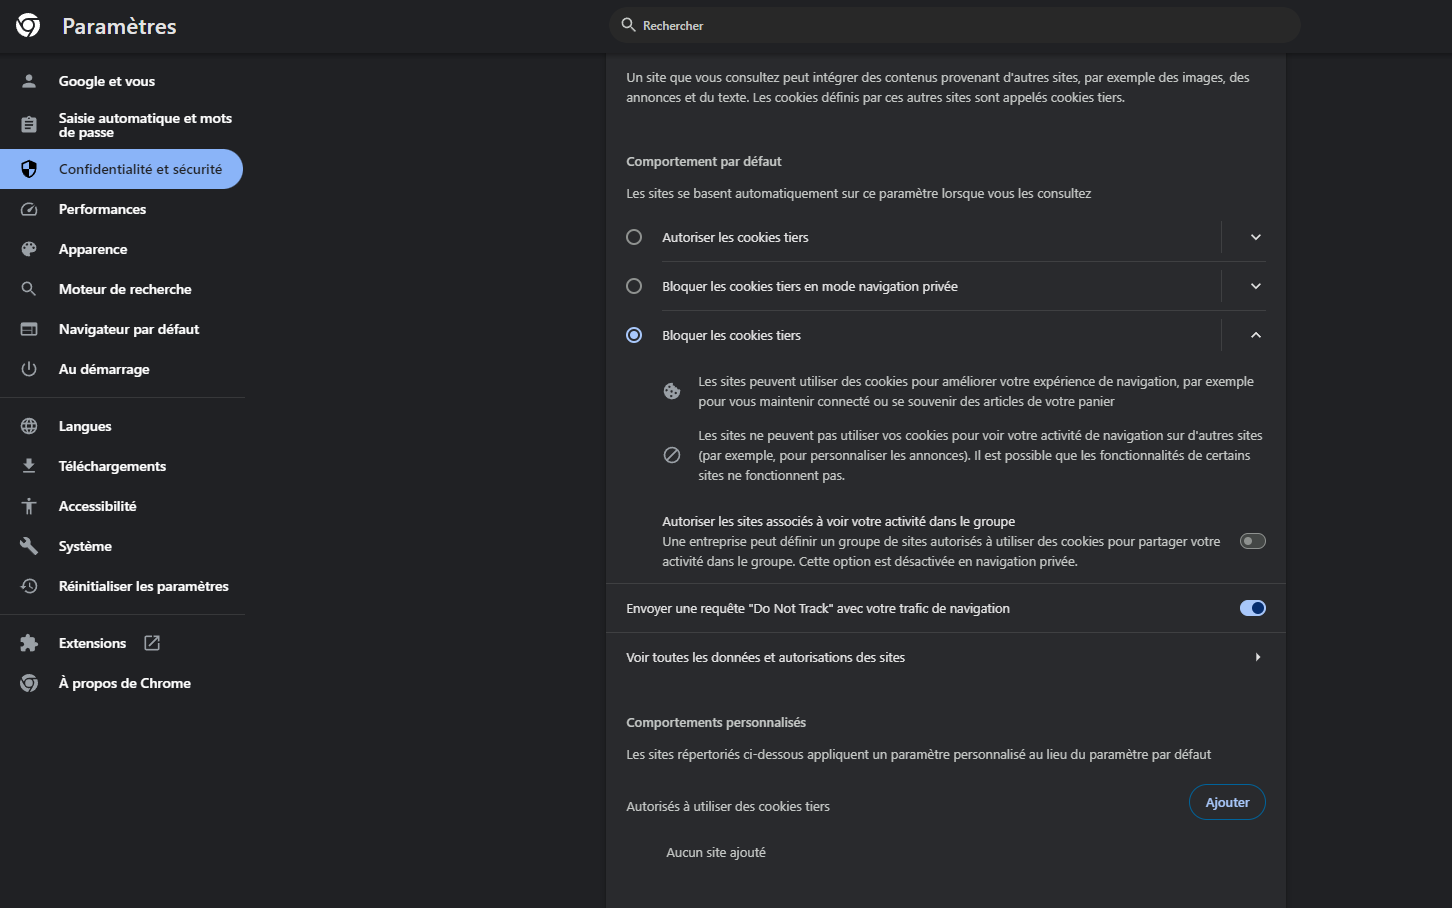This screenshot has width=1452, height=908.
Task: Collapse the 'Bloquer les cookies tiers' section
Action: 1255,334
